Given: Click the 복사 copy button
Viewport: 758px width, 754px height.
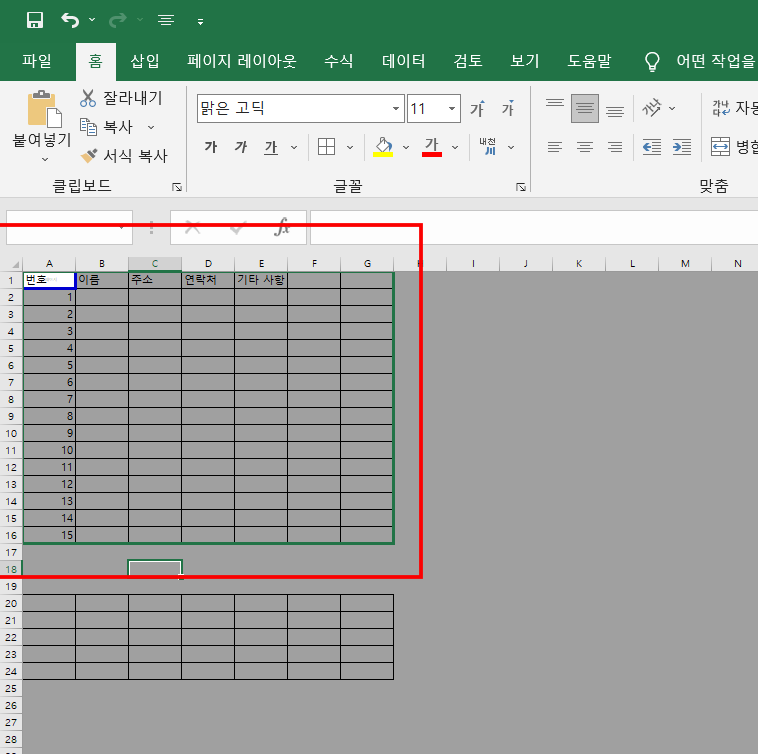Looking at the screenshot, I should 106,127.
